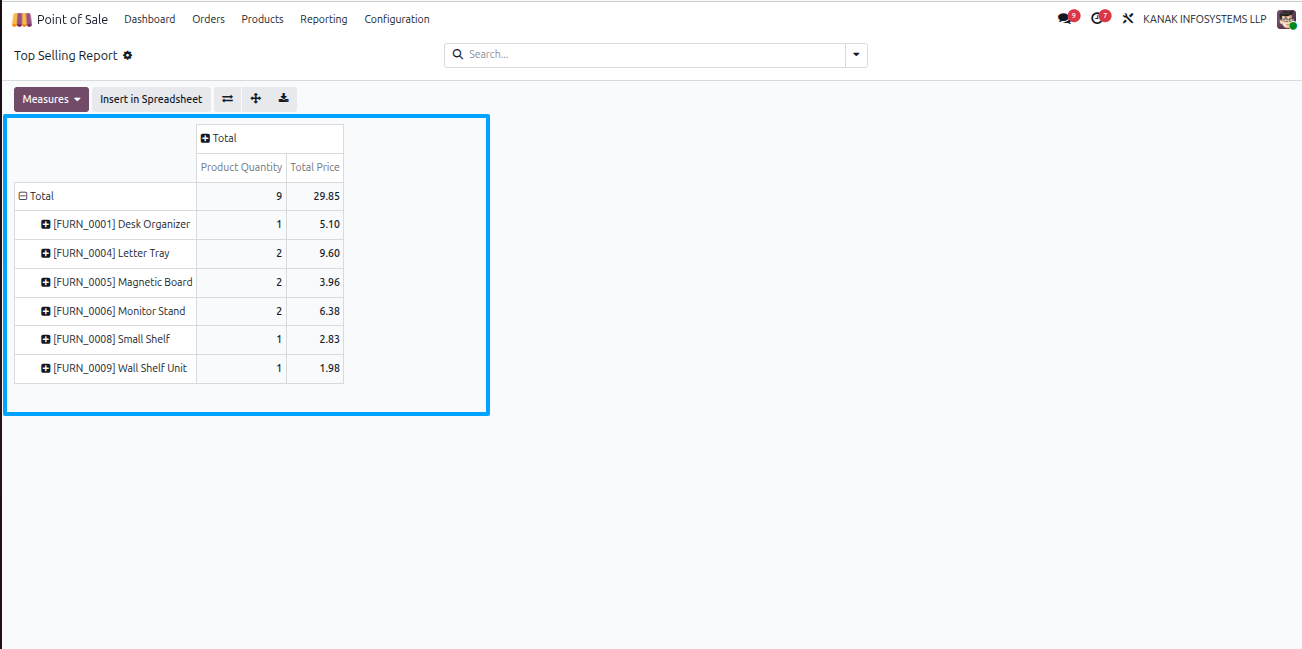Click the Expand all arrows icon
This screenshot has width=1302, height=649.
pos(256,99)
